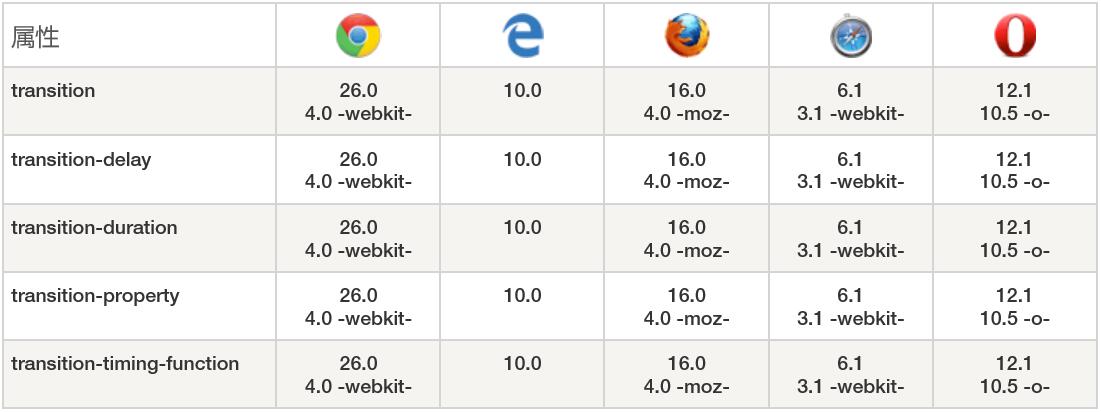
Task: Select Safari cell in transition-delay row
Action: pos(851,170)
